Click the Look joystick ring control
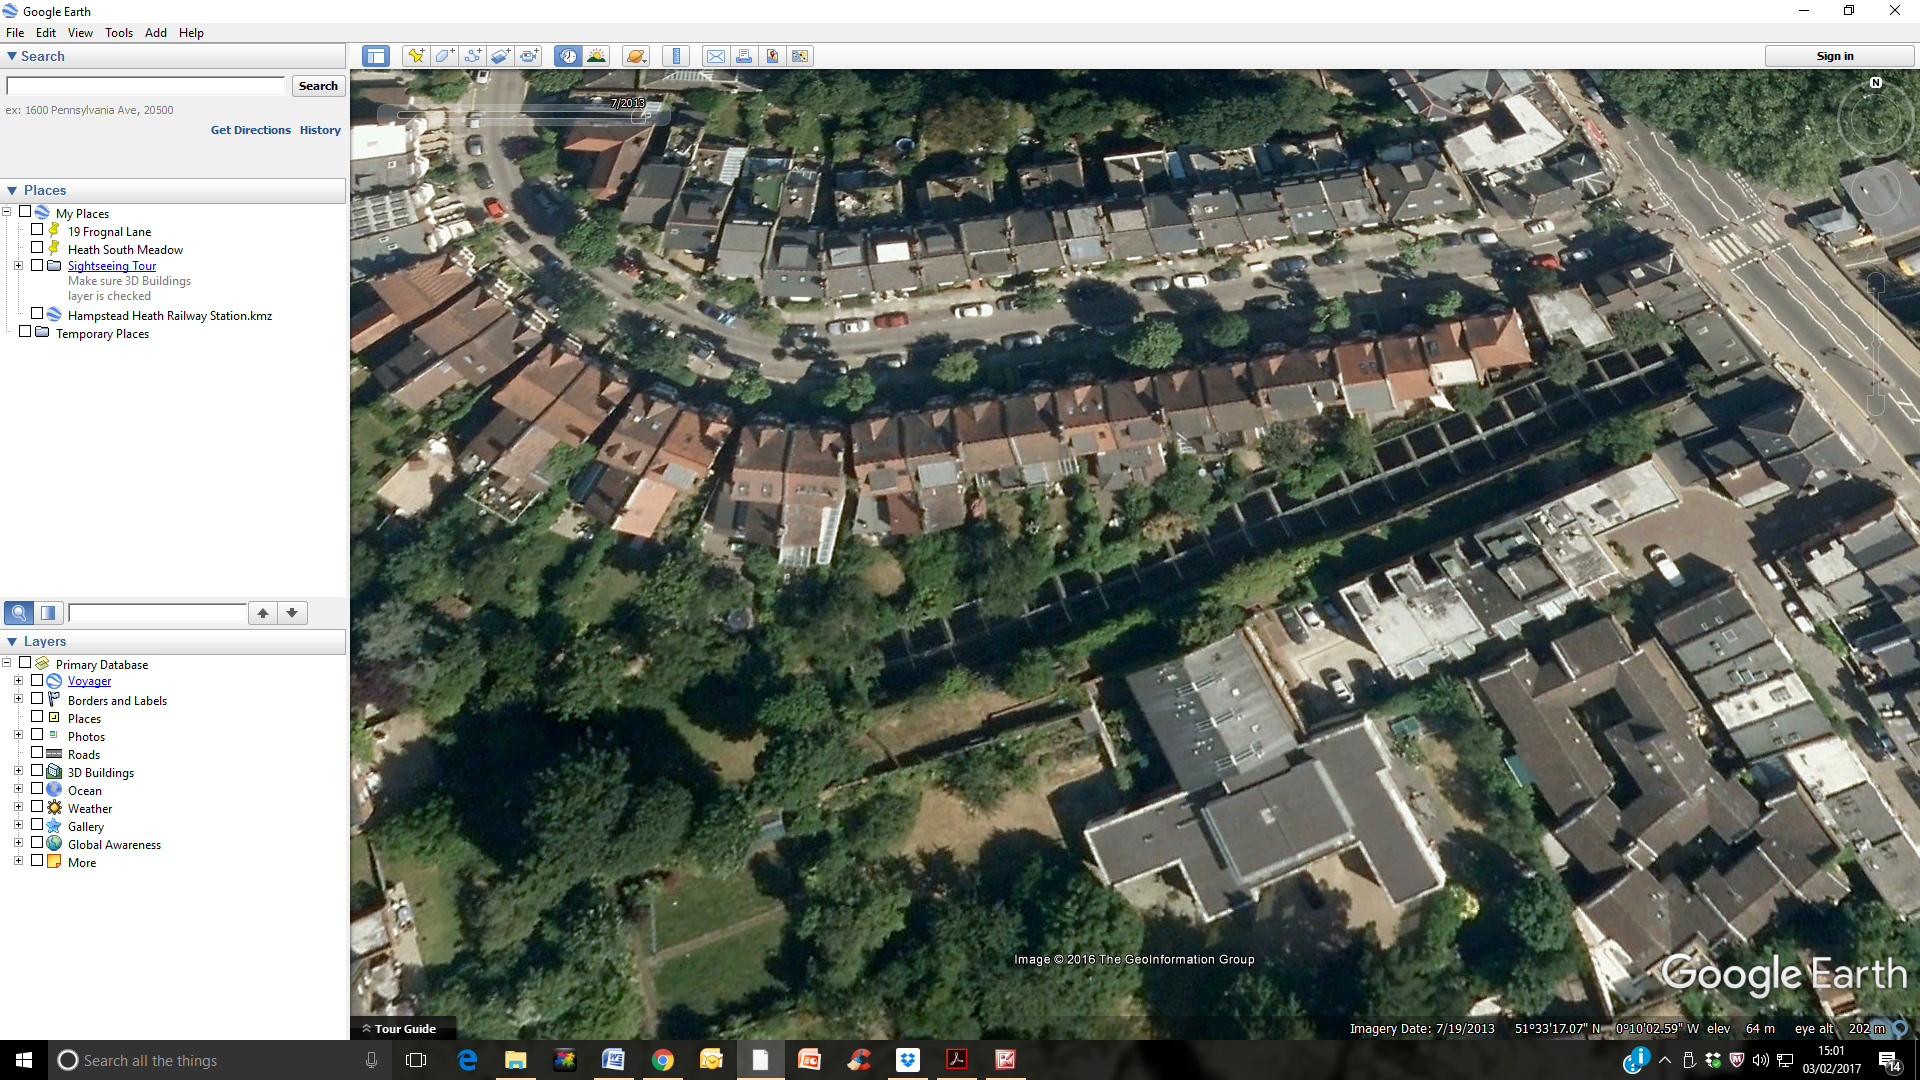The image size is (1920, 1080). [1876, 120]
